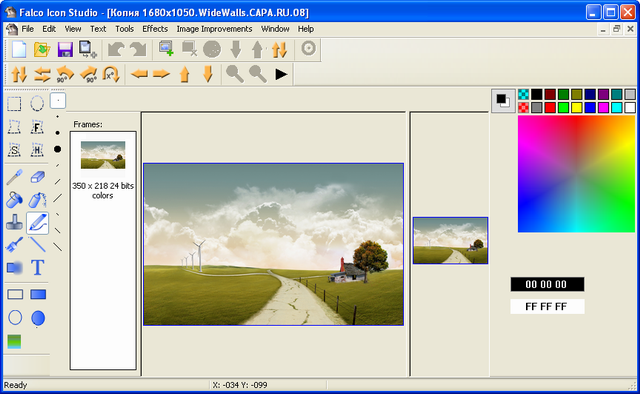Select the filled ellipse shape tool
Viewport: 640px width, 394px height.
(38, 318)
